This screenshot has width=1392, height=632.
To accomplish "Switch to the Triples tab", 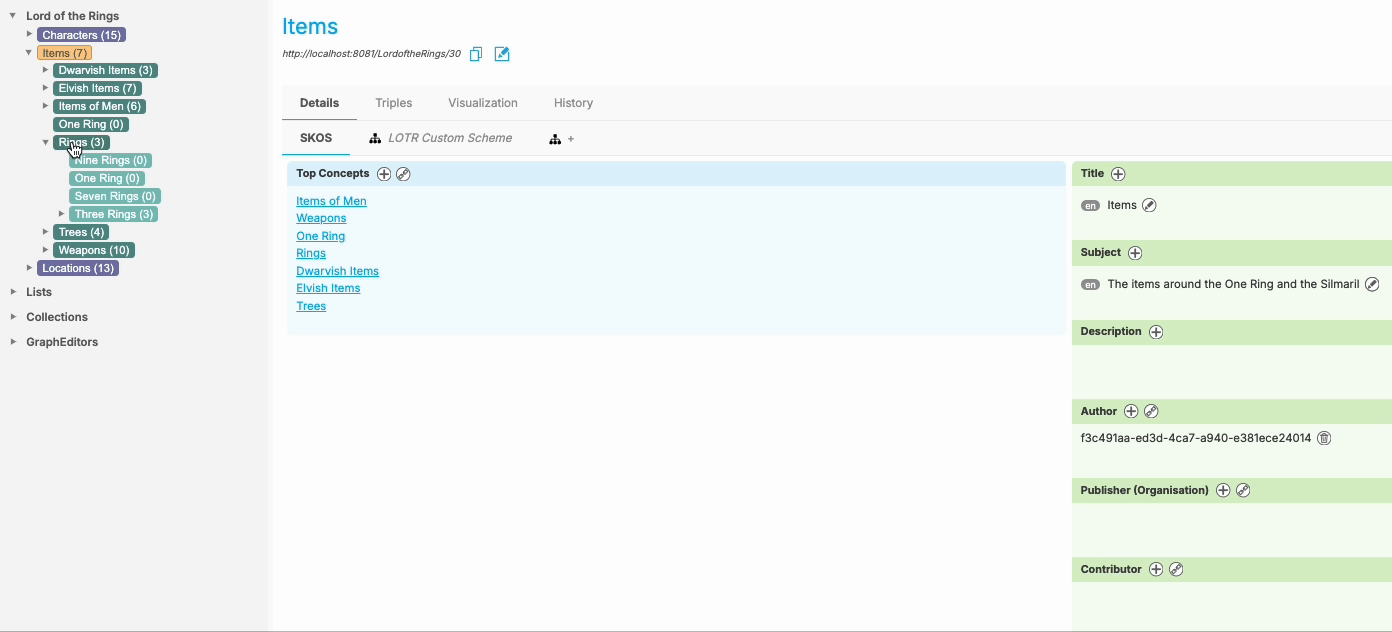I will [393, 103].
